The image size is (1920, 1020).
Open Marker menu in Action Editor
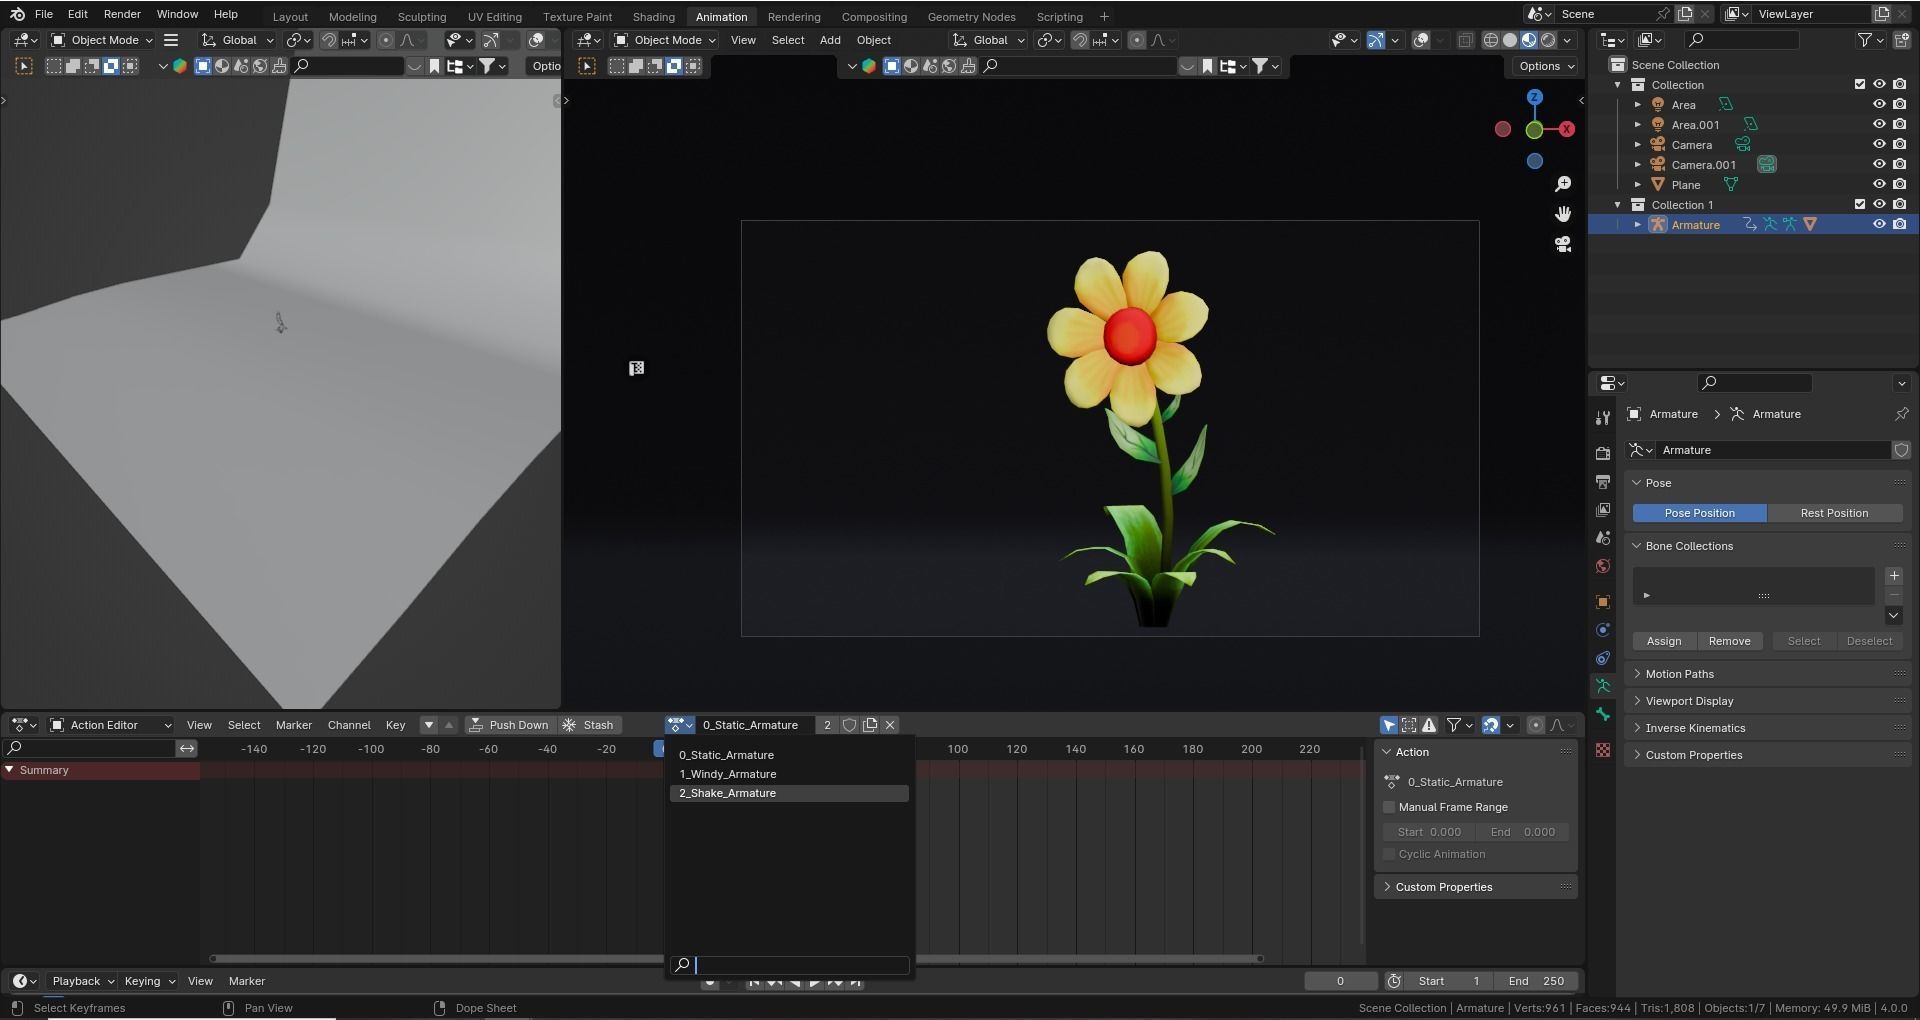[x=294, y=725]
